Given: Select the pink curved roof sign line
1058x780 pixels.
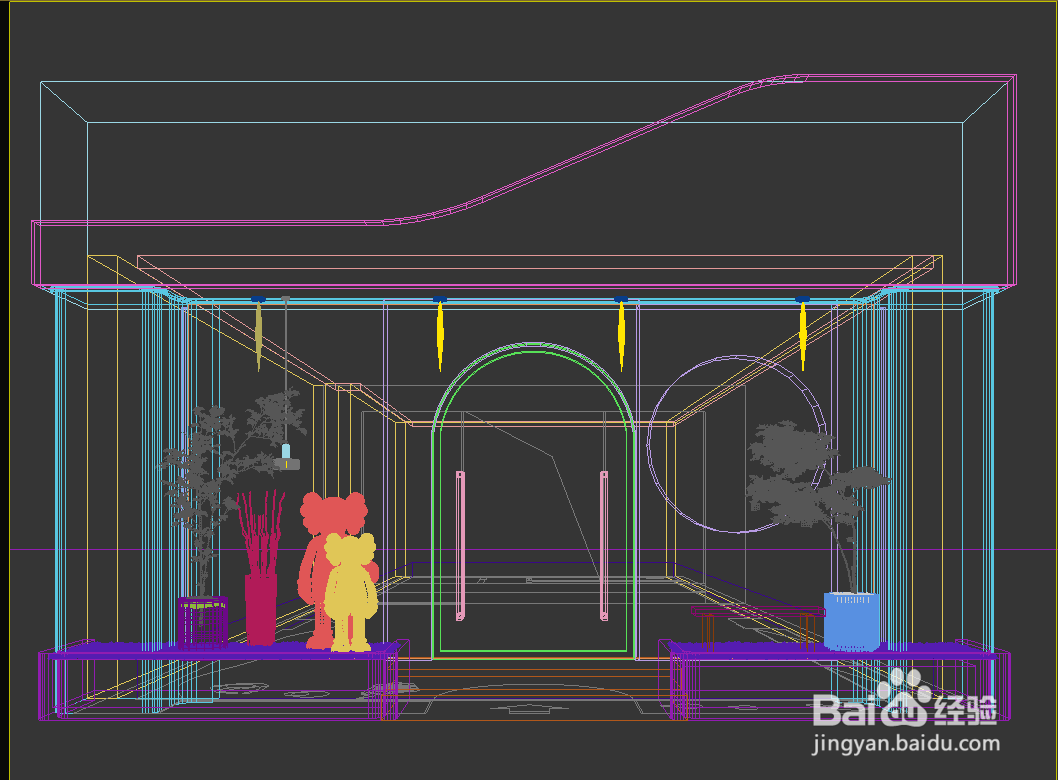Looking at the screenshot, I should click(524, 179).
